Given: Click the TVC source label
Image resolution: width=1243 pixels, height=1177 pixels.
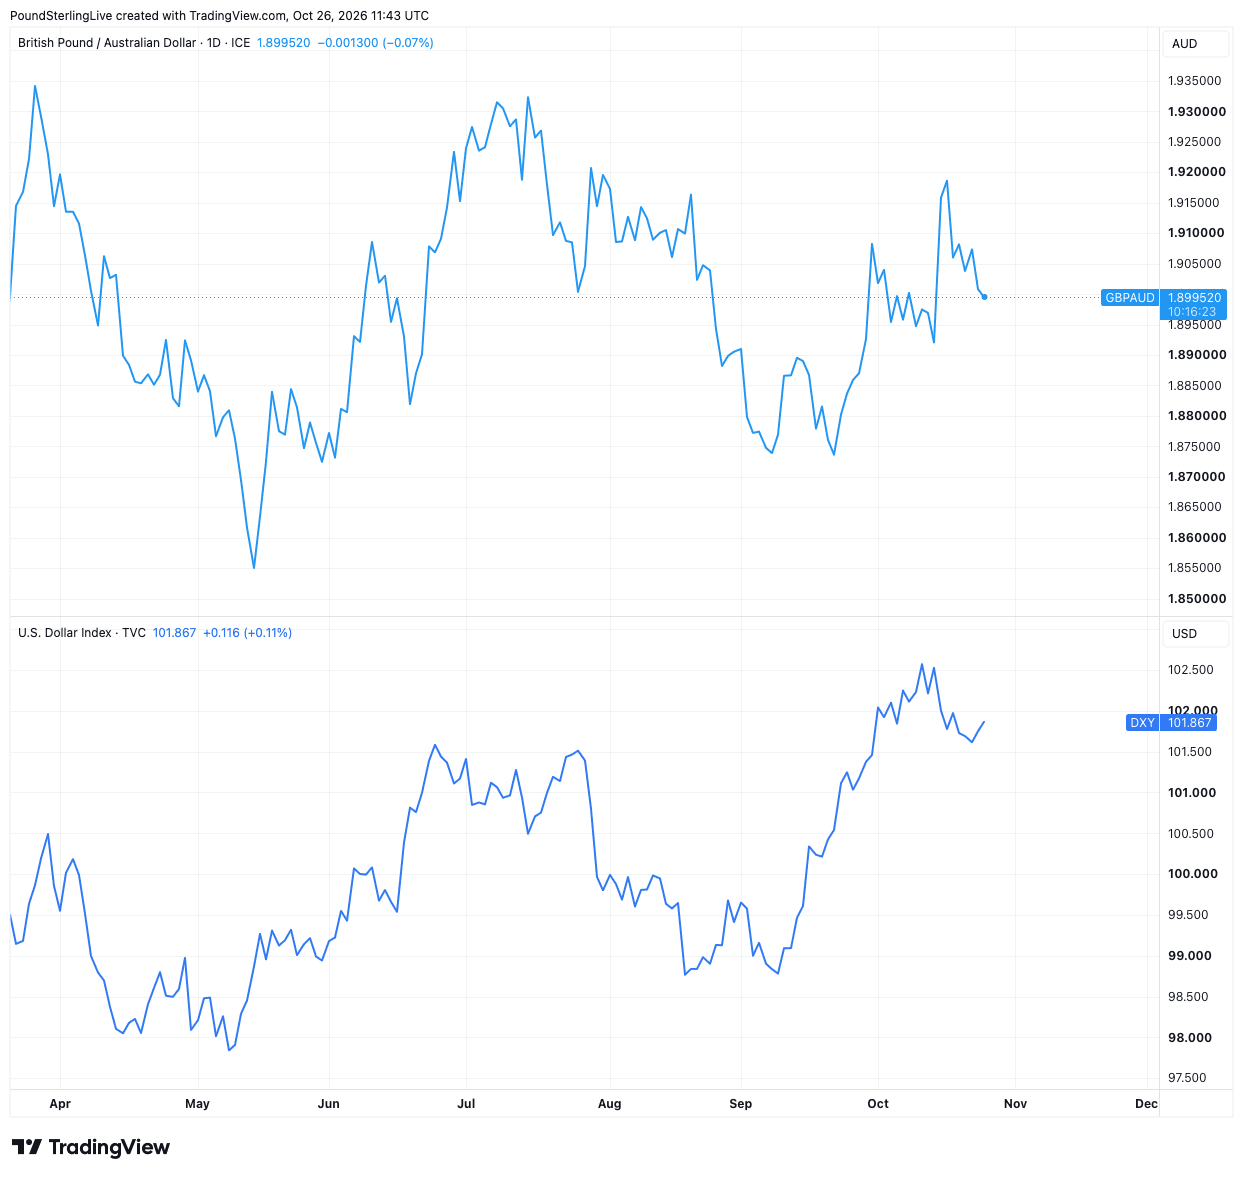Looking at the screenshot, I should click(134, 633).
